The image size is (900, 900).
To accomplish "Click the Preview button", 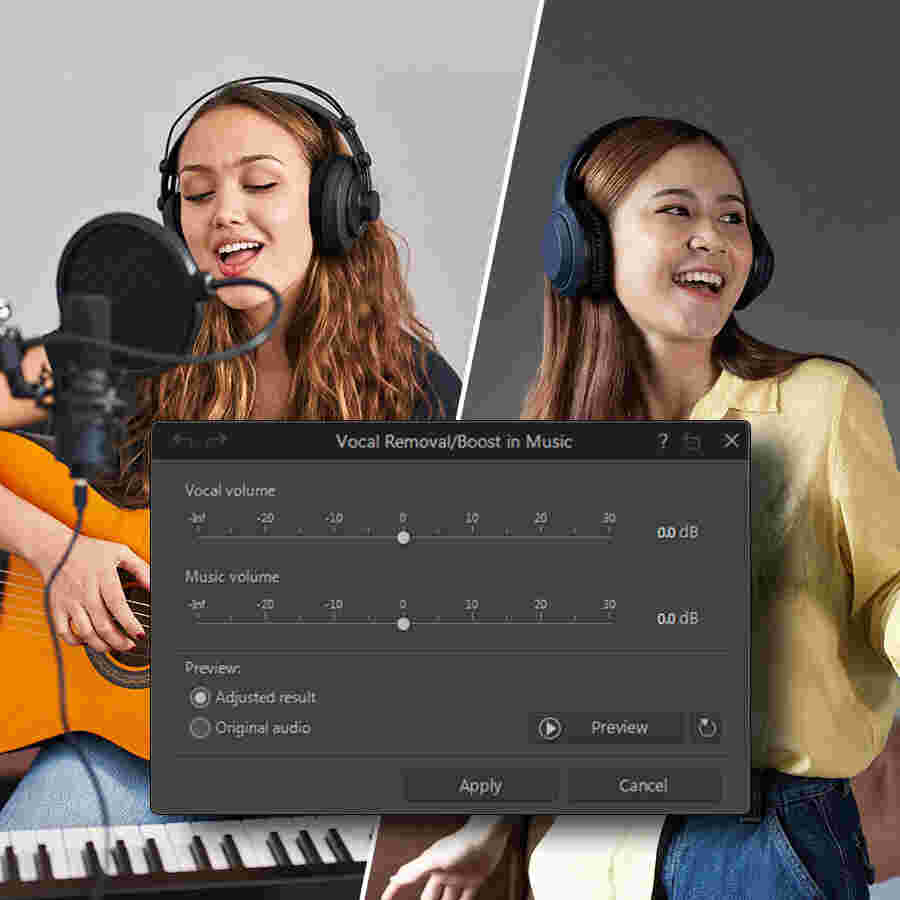I will pos(619,727).
